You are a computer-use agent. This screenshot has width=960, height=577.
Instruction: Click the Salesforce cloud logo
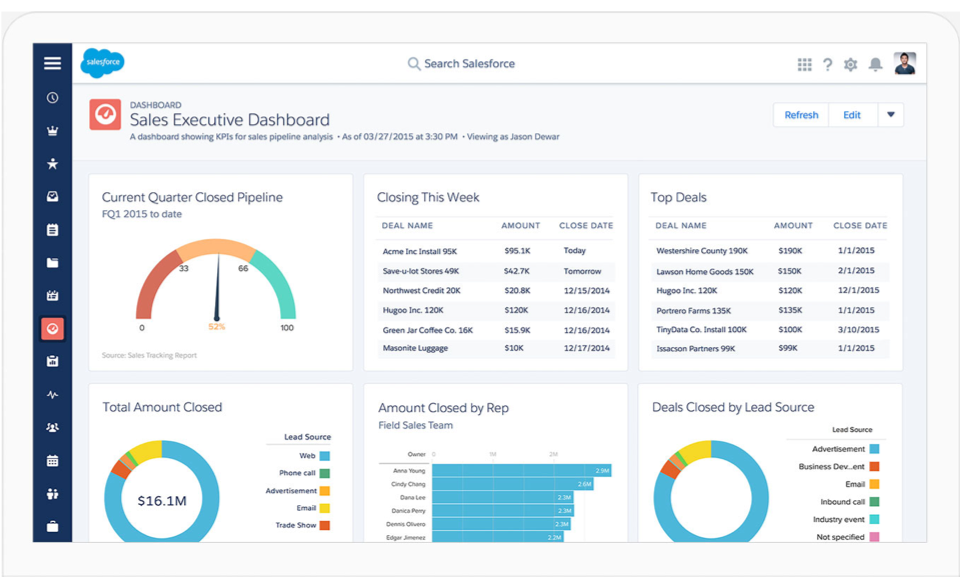click(x=102, y=62)
